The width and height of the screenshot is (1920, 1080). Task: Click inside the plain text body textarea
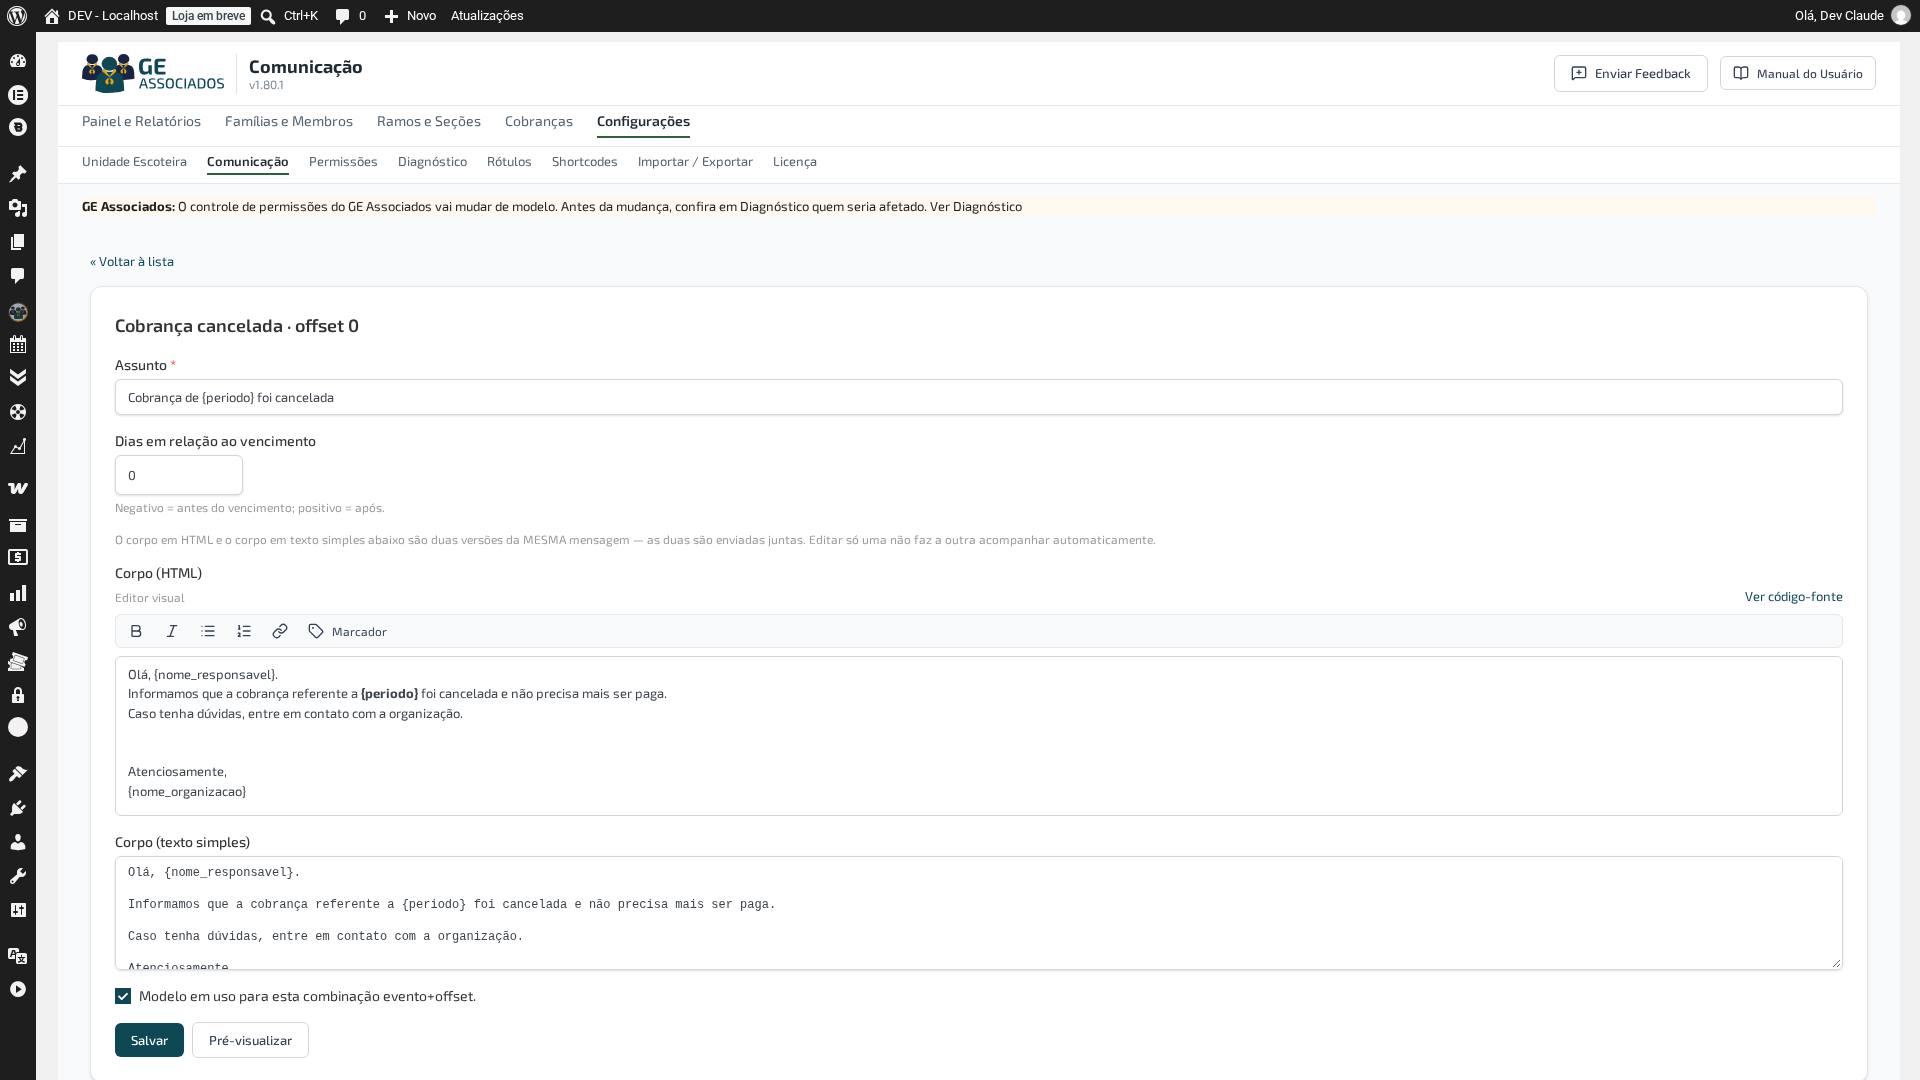[x=979, y=913]
